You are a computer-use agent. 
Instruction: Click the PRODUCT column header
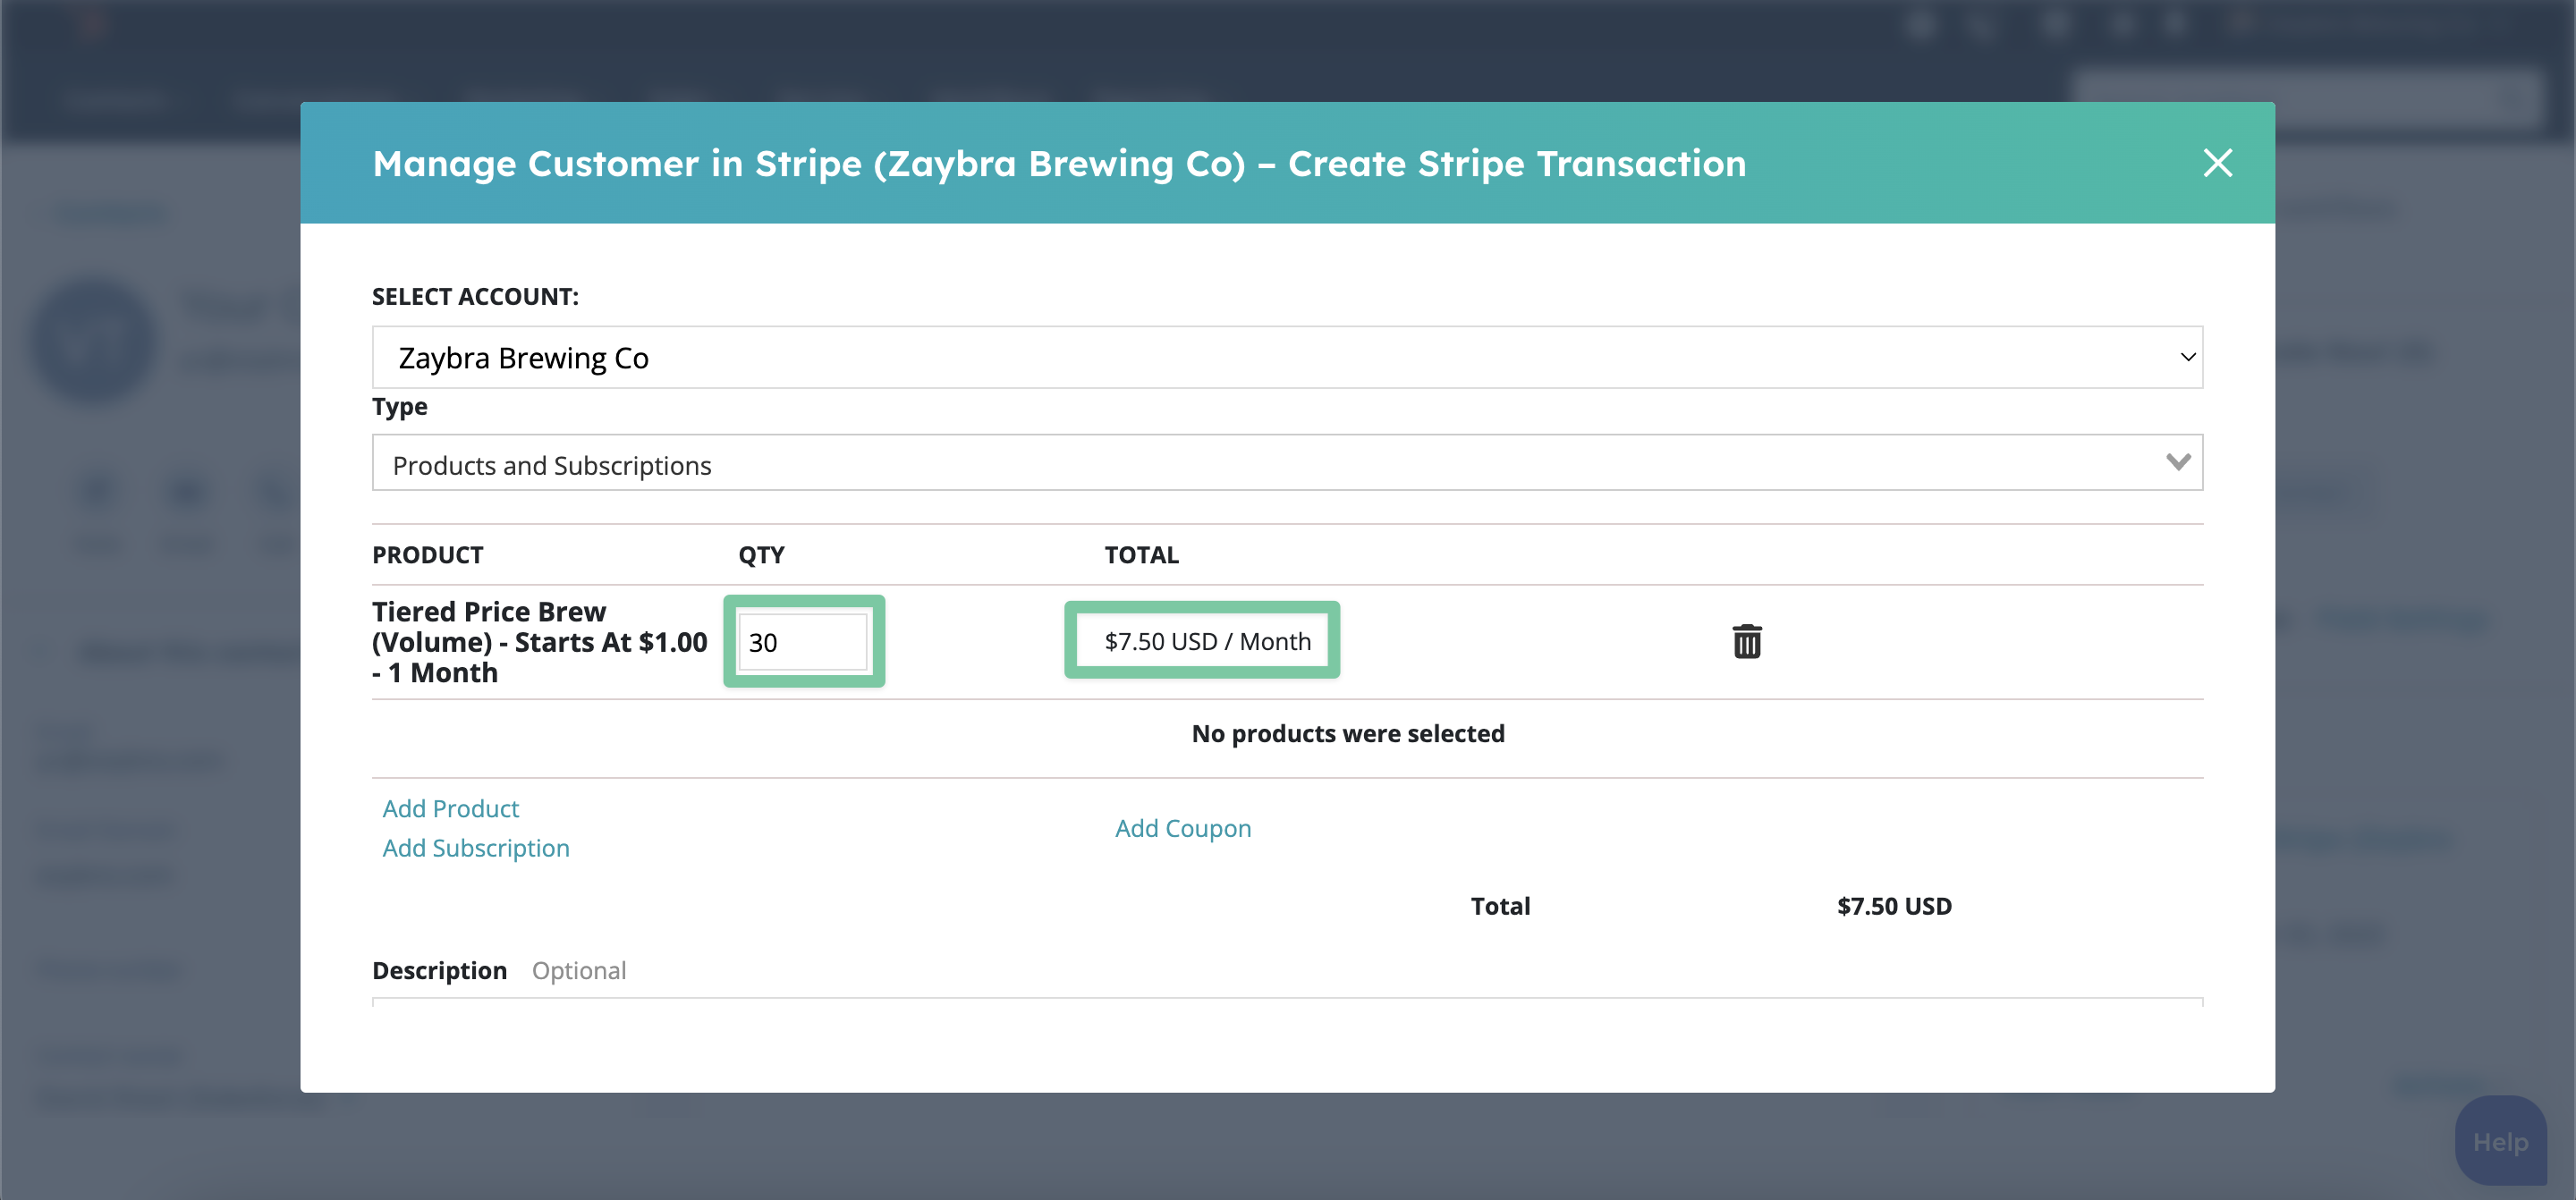(427, 555)
